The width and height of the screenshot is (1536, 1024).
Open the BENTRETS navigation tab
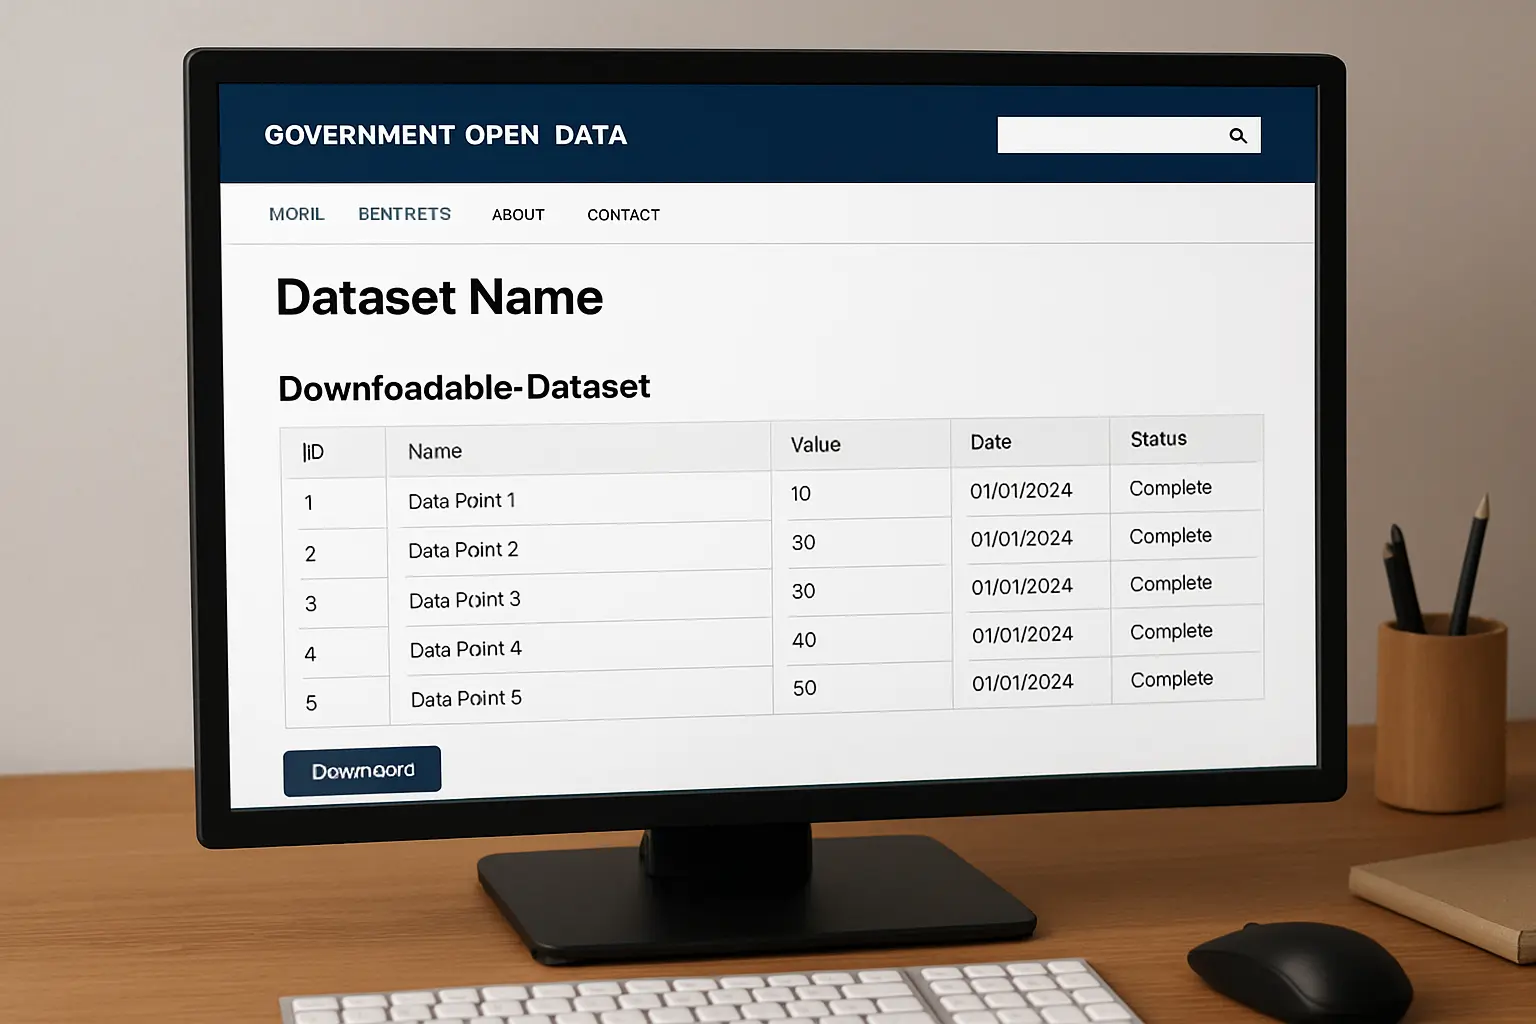pos(405,214)
